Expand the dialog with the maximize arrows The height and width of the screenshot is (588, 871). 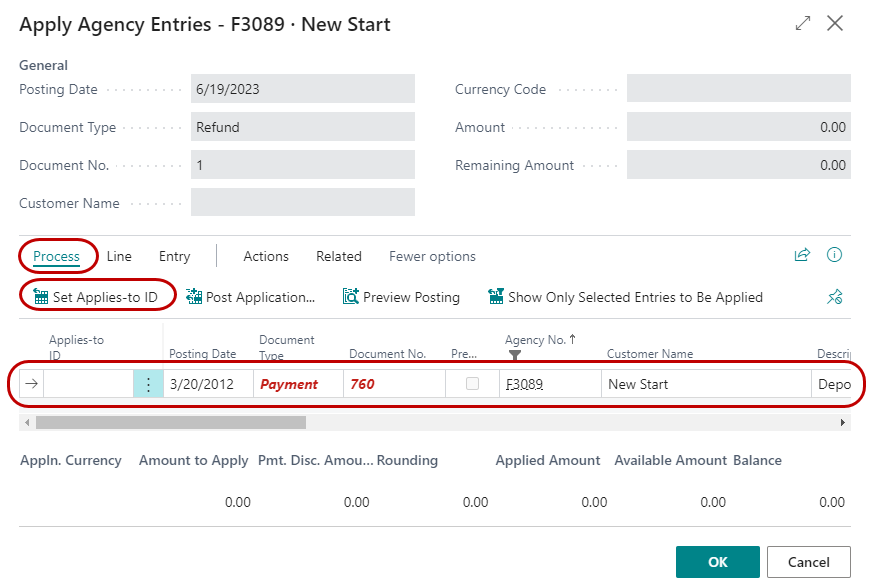click(x=803, y=23)
